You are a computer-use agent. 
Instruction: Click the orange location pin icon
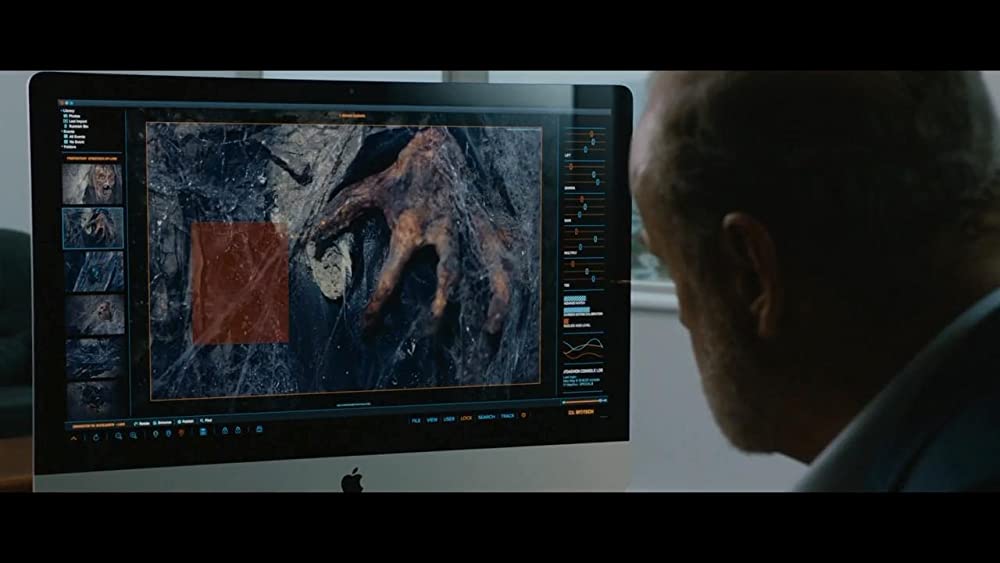(x=180, y=432)
